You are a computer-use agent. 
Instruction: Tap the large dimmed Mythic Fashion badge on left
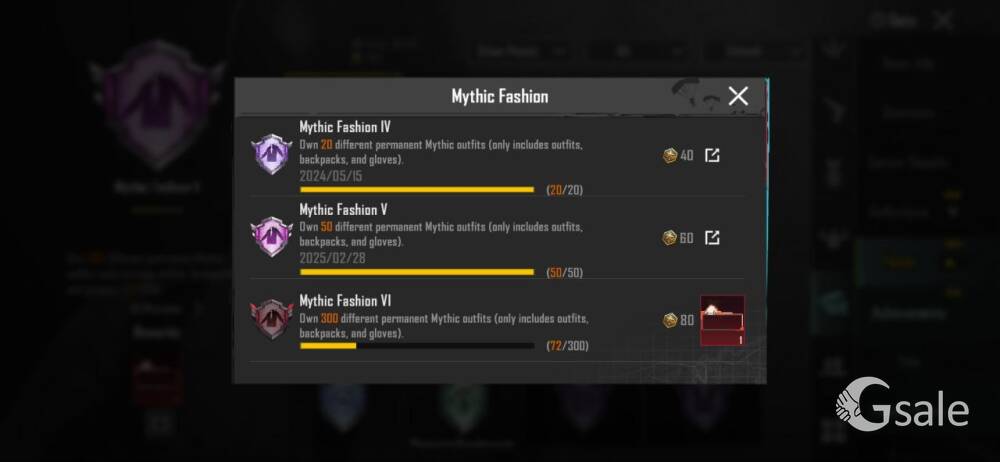pos(157,105)
